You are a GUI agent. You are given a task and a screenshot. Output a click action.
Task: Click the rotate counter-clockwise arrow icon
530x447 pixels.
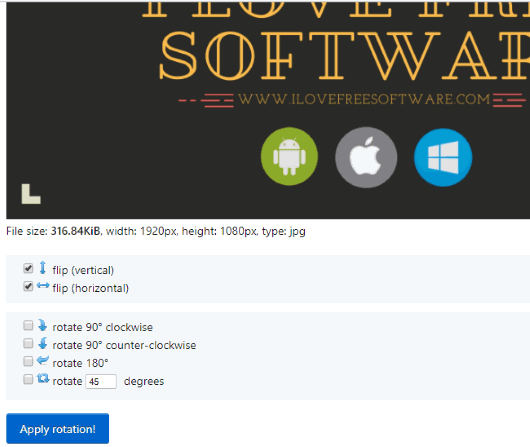pos(43,343)
